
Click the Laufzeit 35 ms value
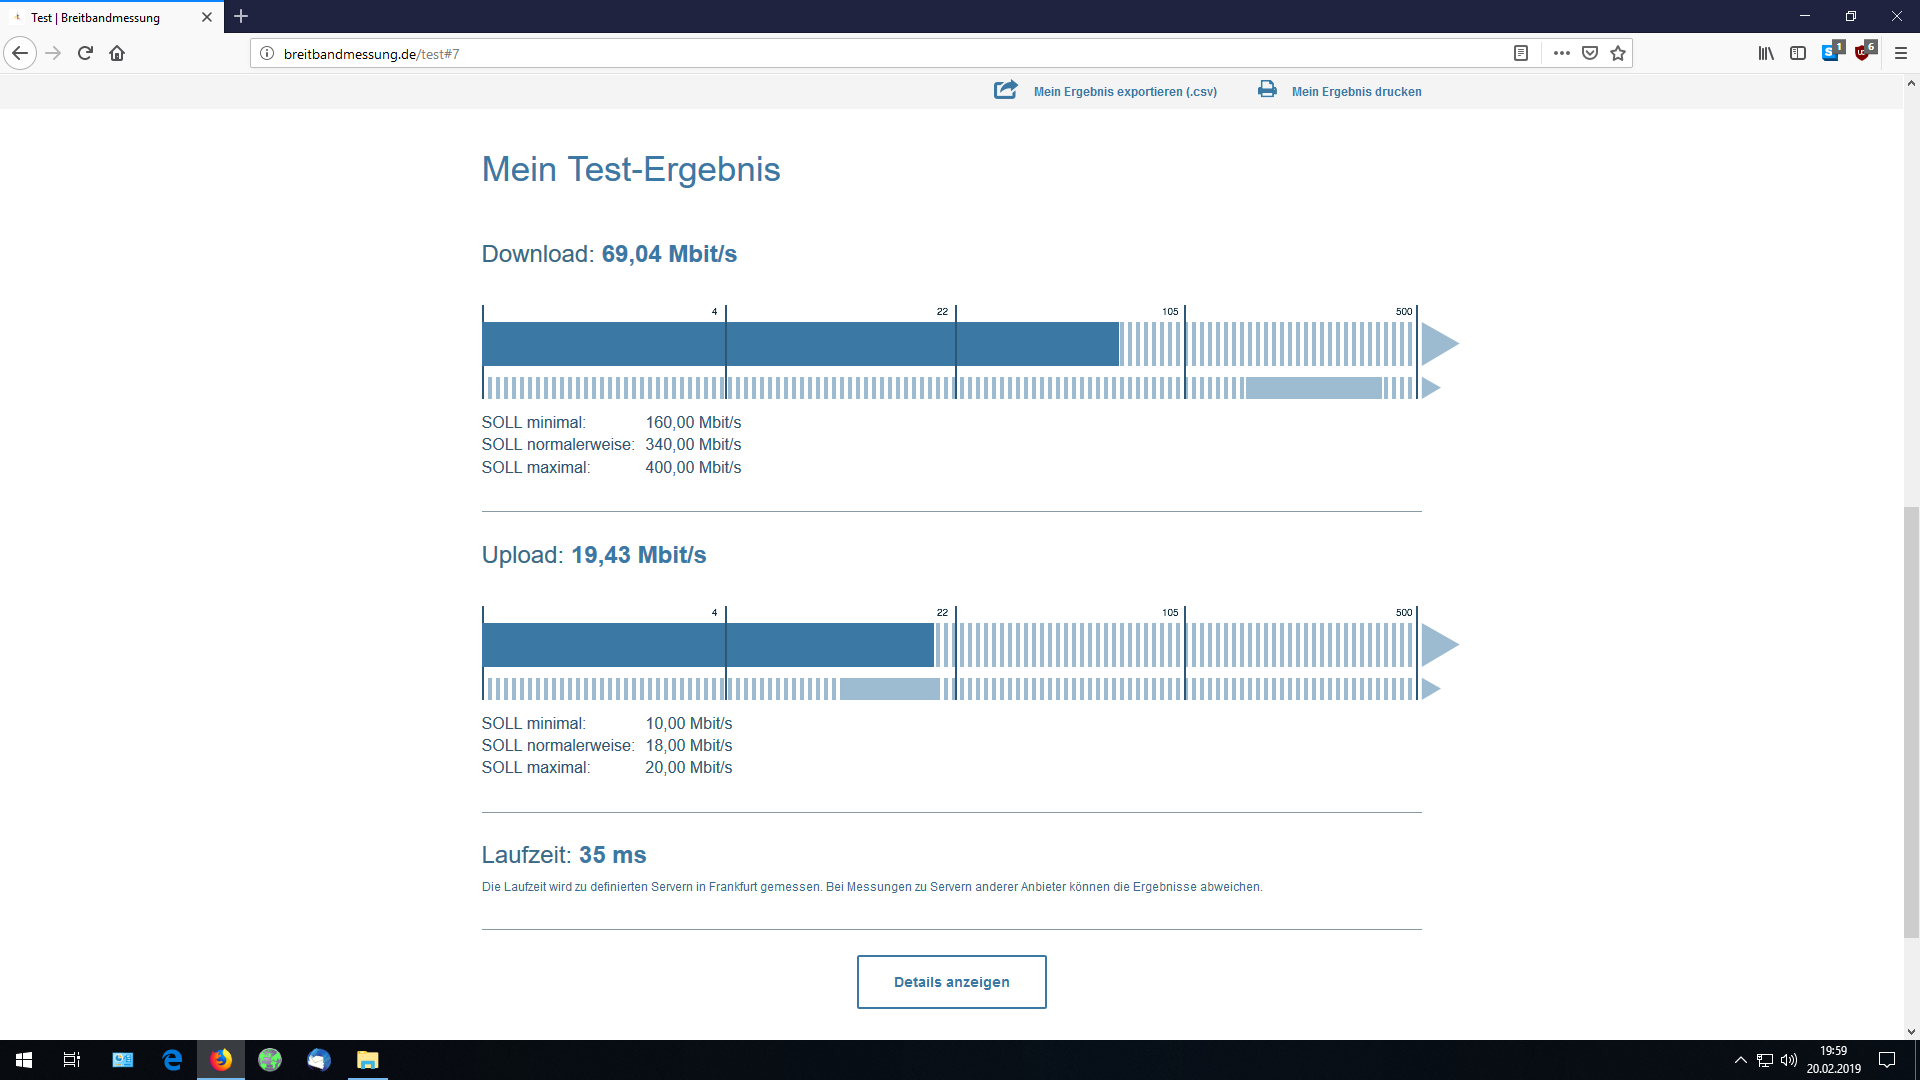tap(612, 855)
